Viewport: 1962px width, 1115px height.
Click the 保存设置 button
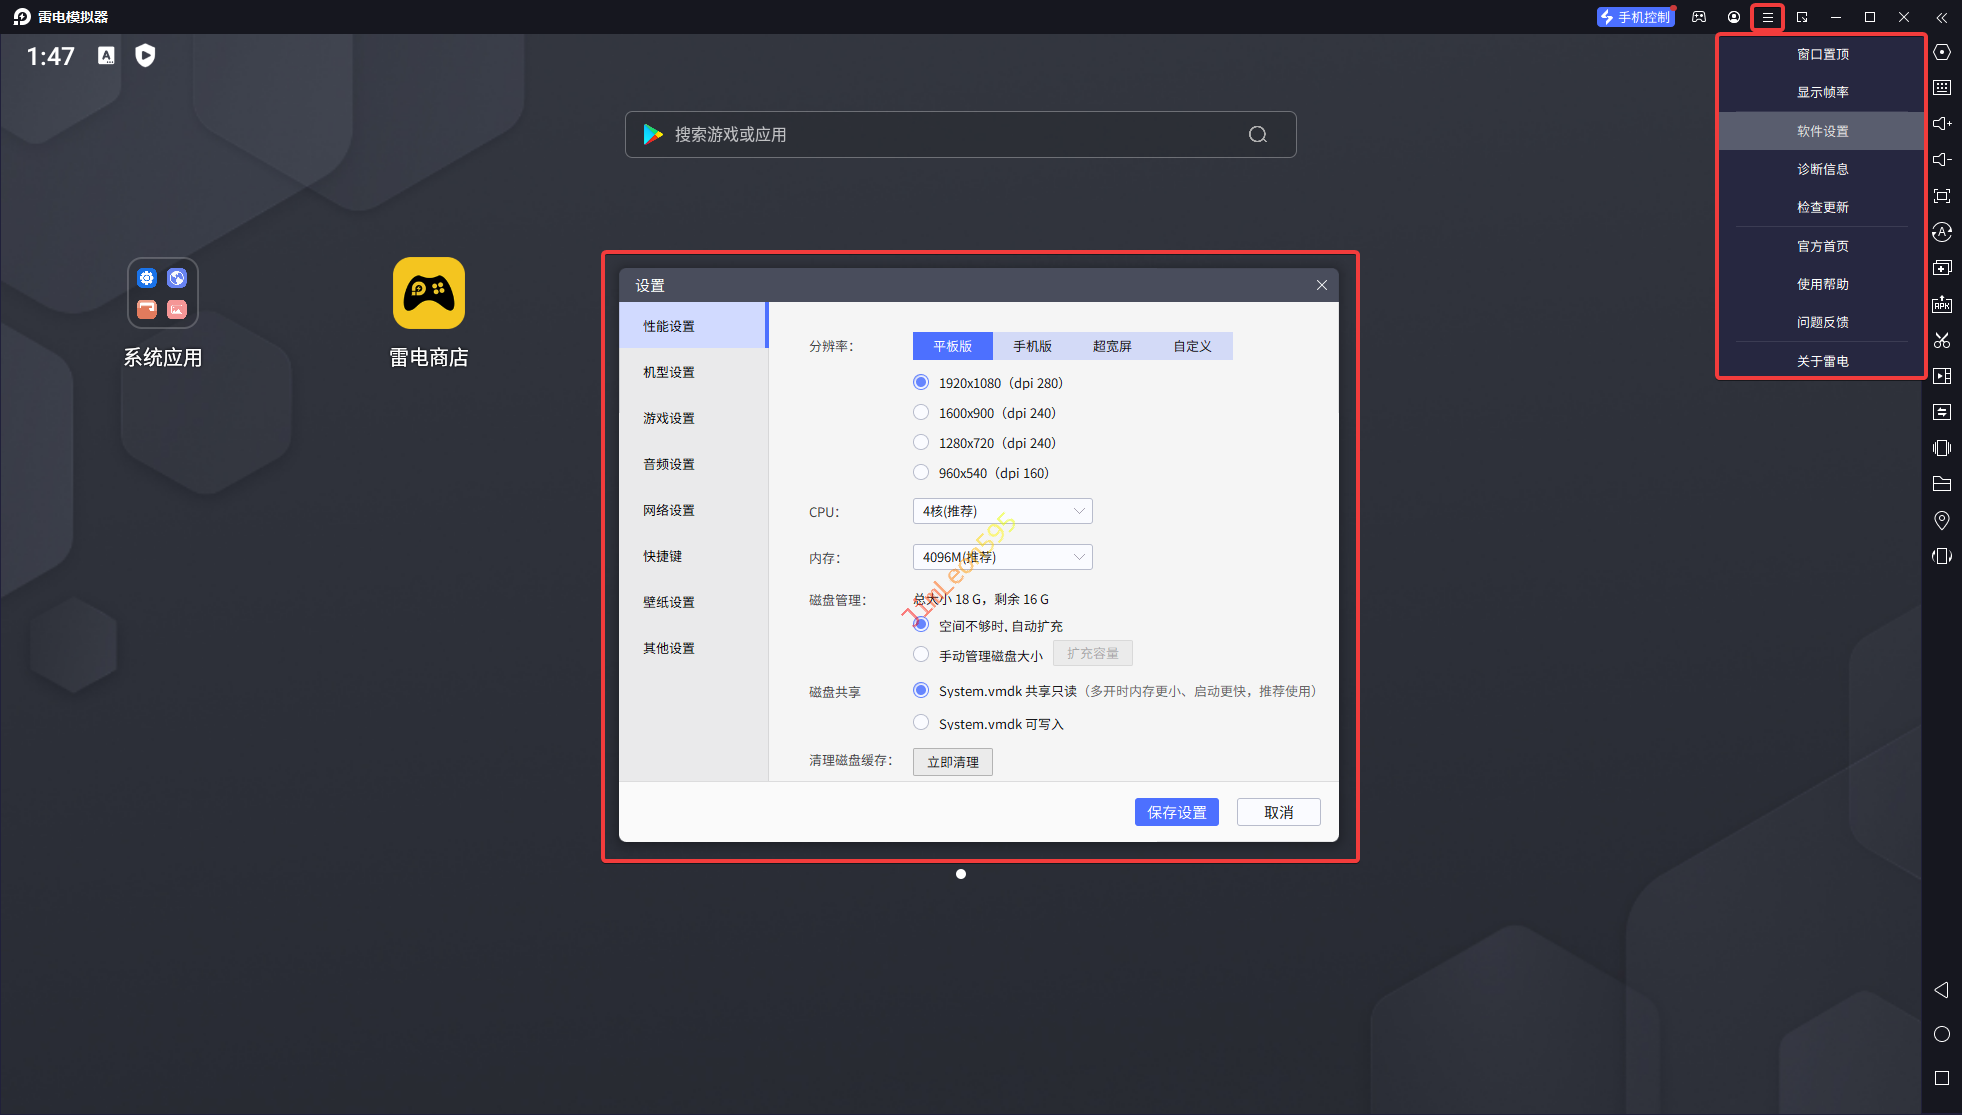coord(1176,812)
